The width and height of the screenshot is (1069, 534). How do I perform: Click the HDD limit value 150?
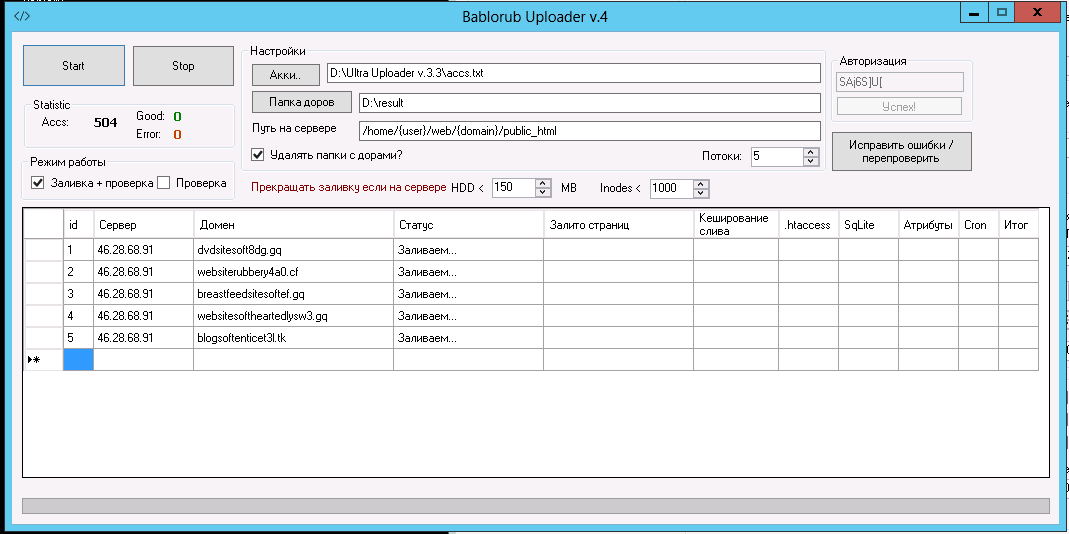pos(512,188)
